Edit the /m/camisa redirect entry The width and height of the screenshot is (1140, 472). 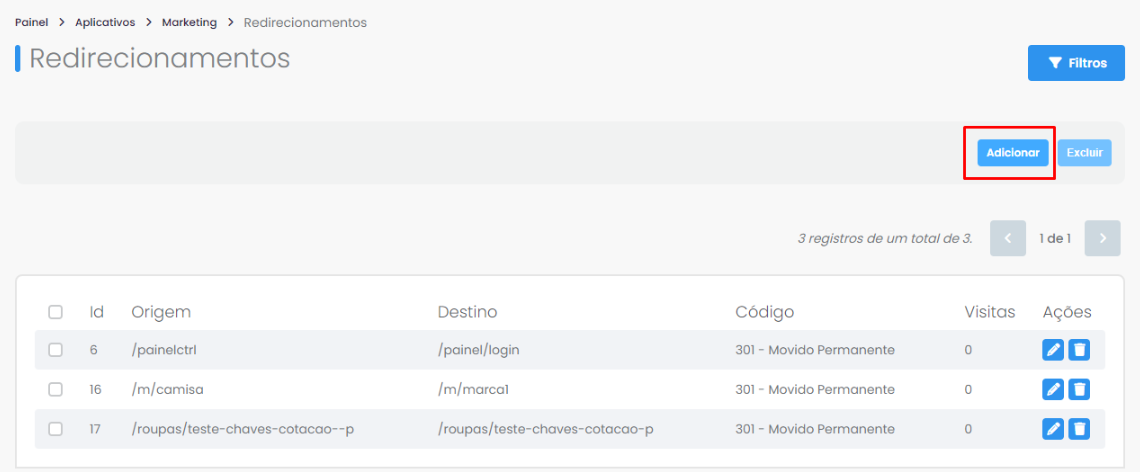point(1053,389)
